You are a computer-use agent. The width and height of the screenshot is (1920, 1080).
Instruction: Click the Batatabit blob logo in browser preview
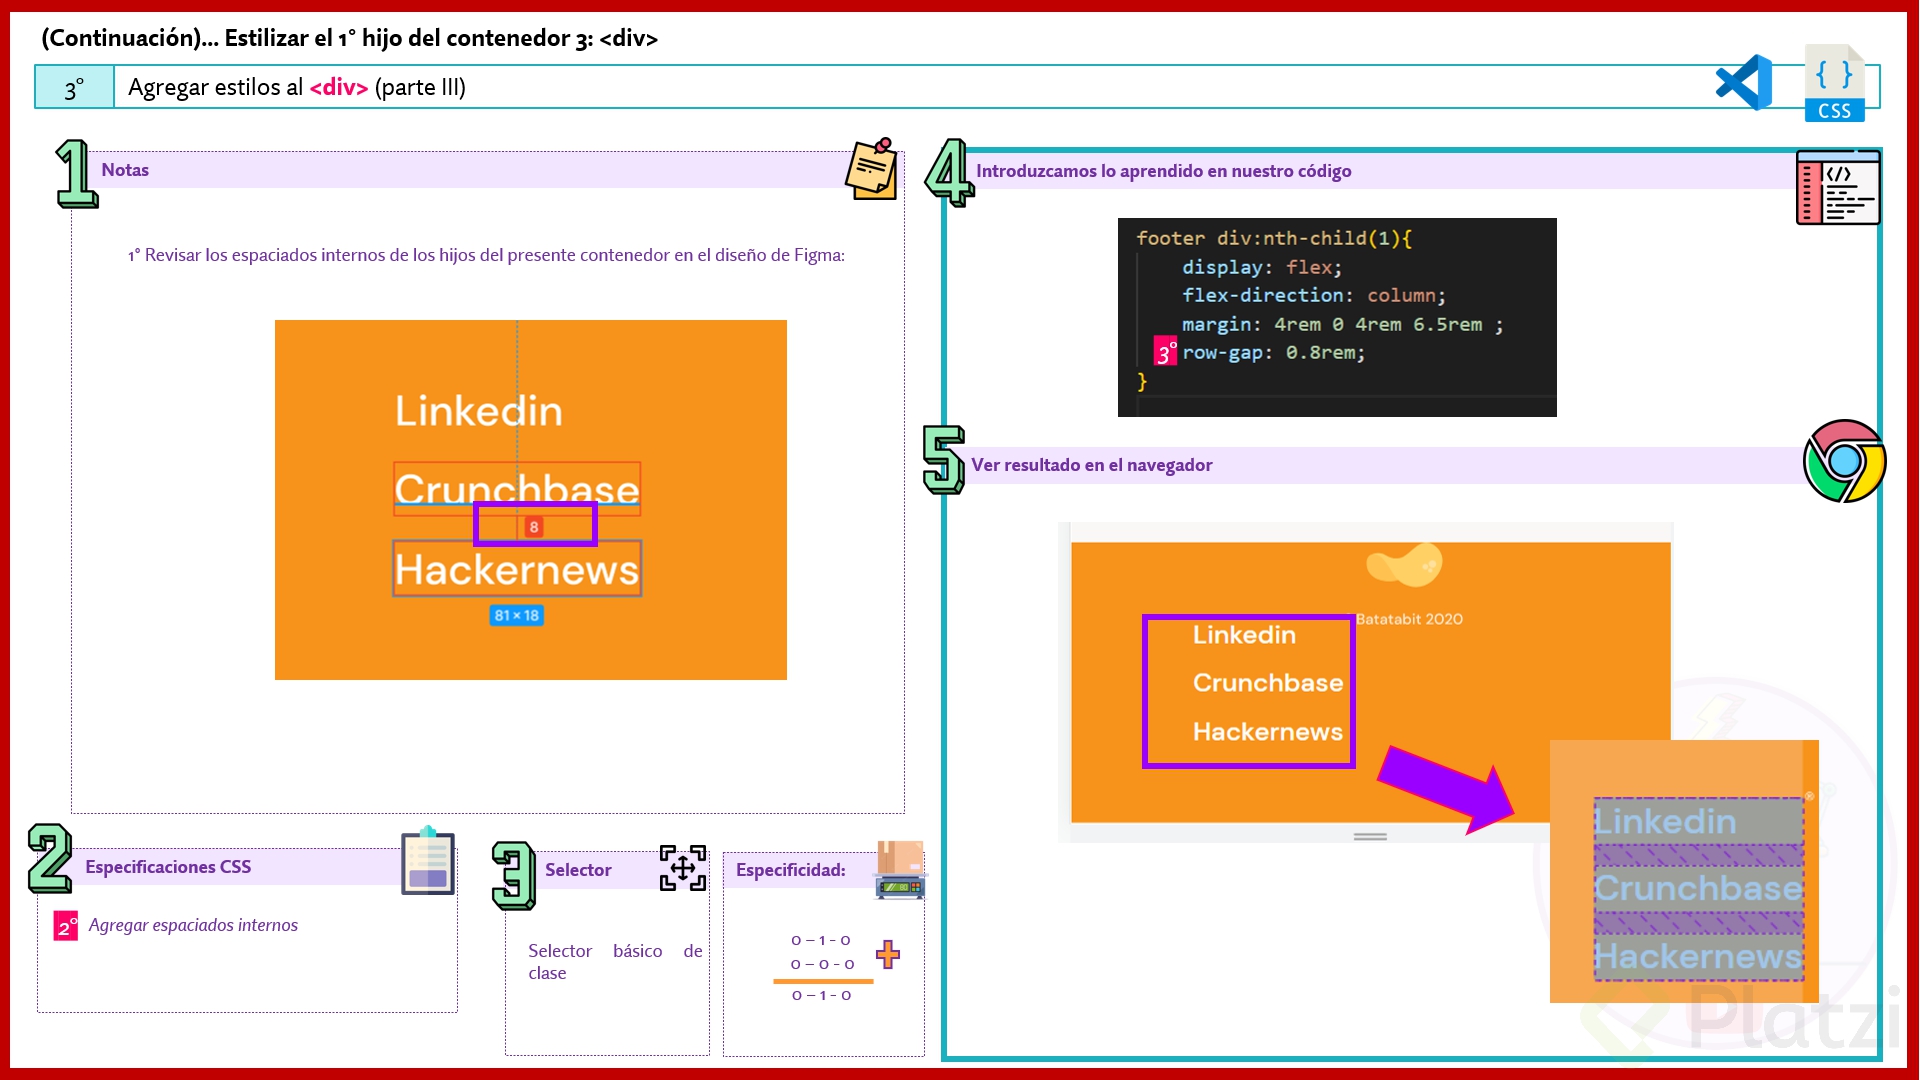coord(1404,565)
